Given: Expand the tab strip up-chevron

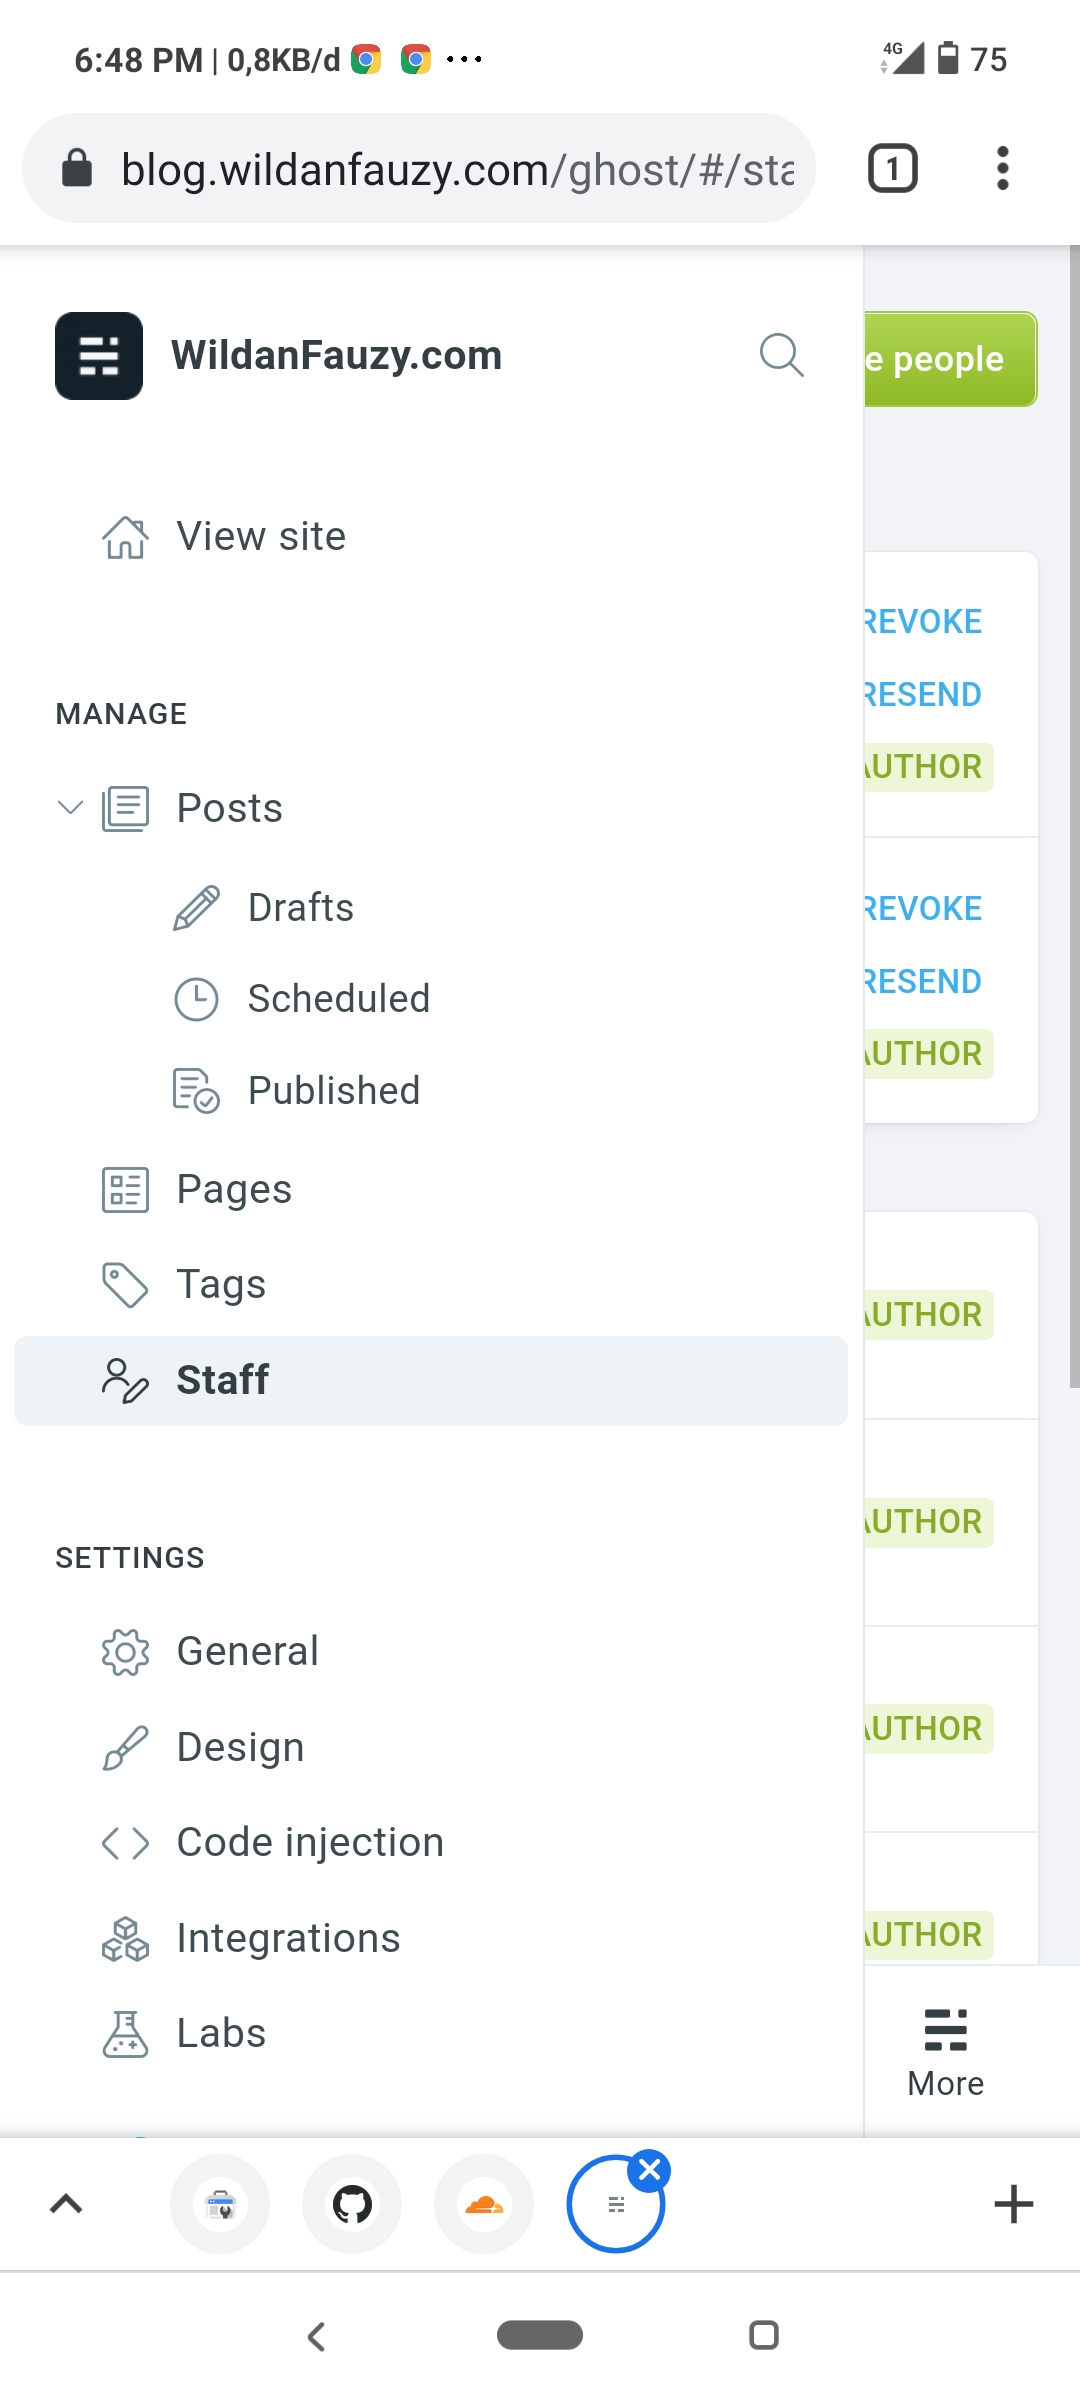Looking at the screenshot, I should point(66,2204).
